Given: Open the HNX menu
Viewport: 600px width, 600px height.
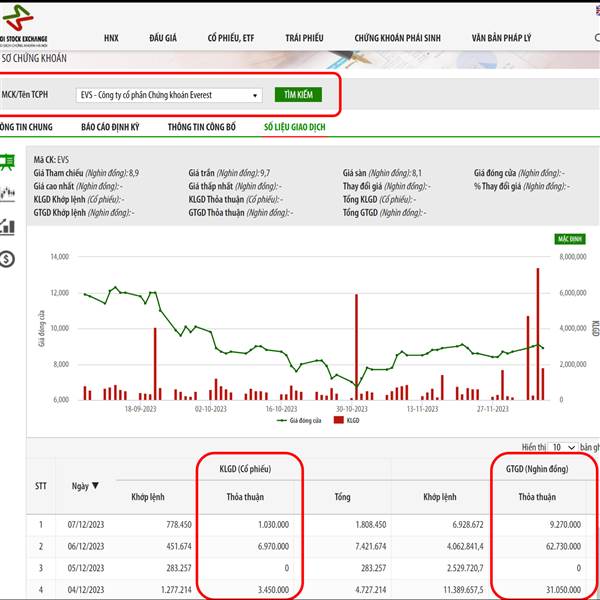Looking at the screenshot, I should 111,38.
